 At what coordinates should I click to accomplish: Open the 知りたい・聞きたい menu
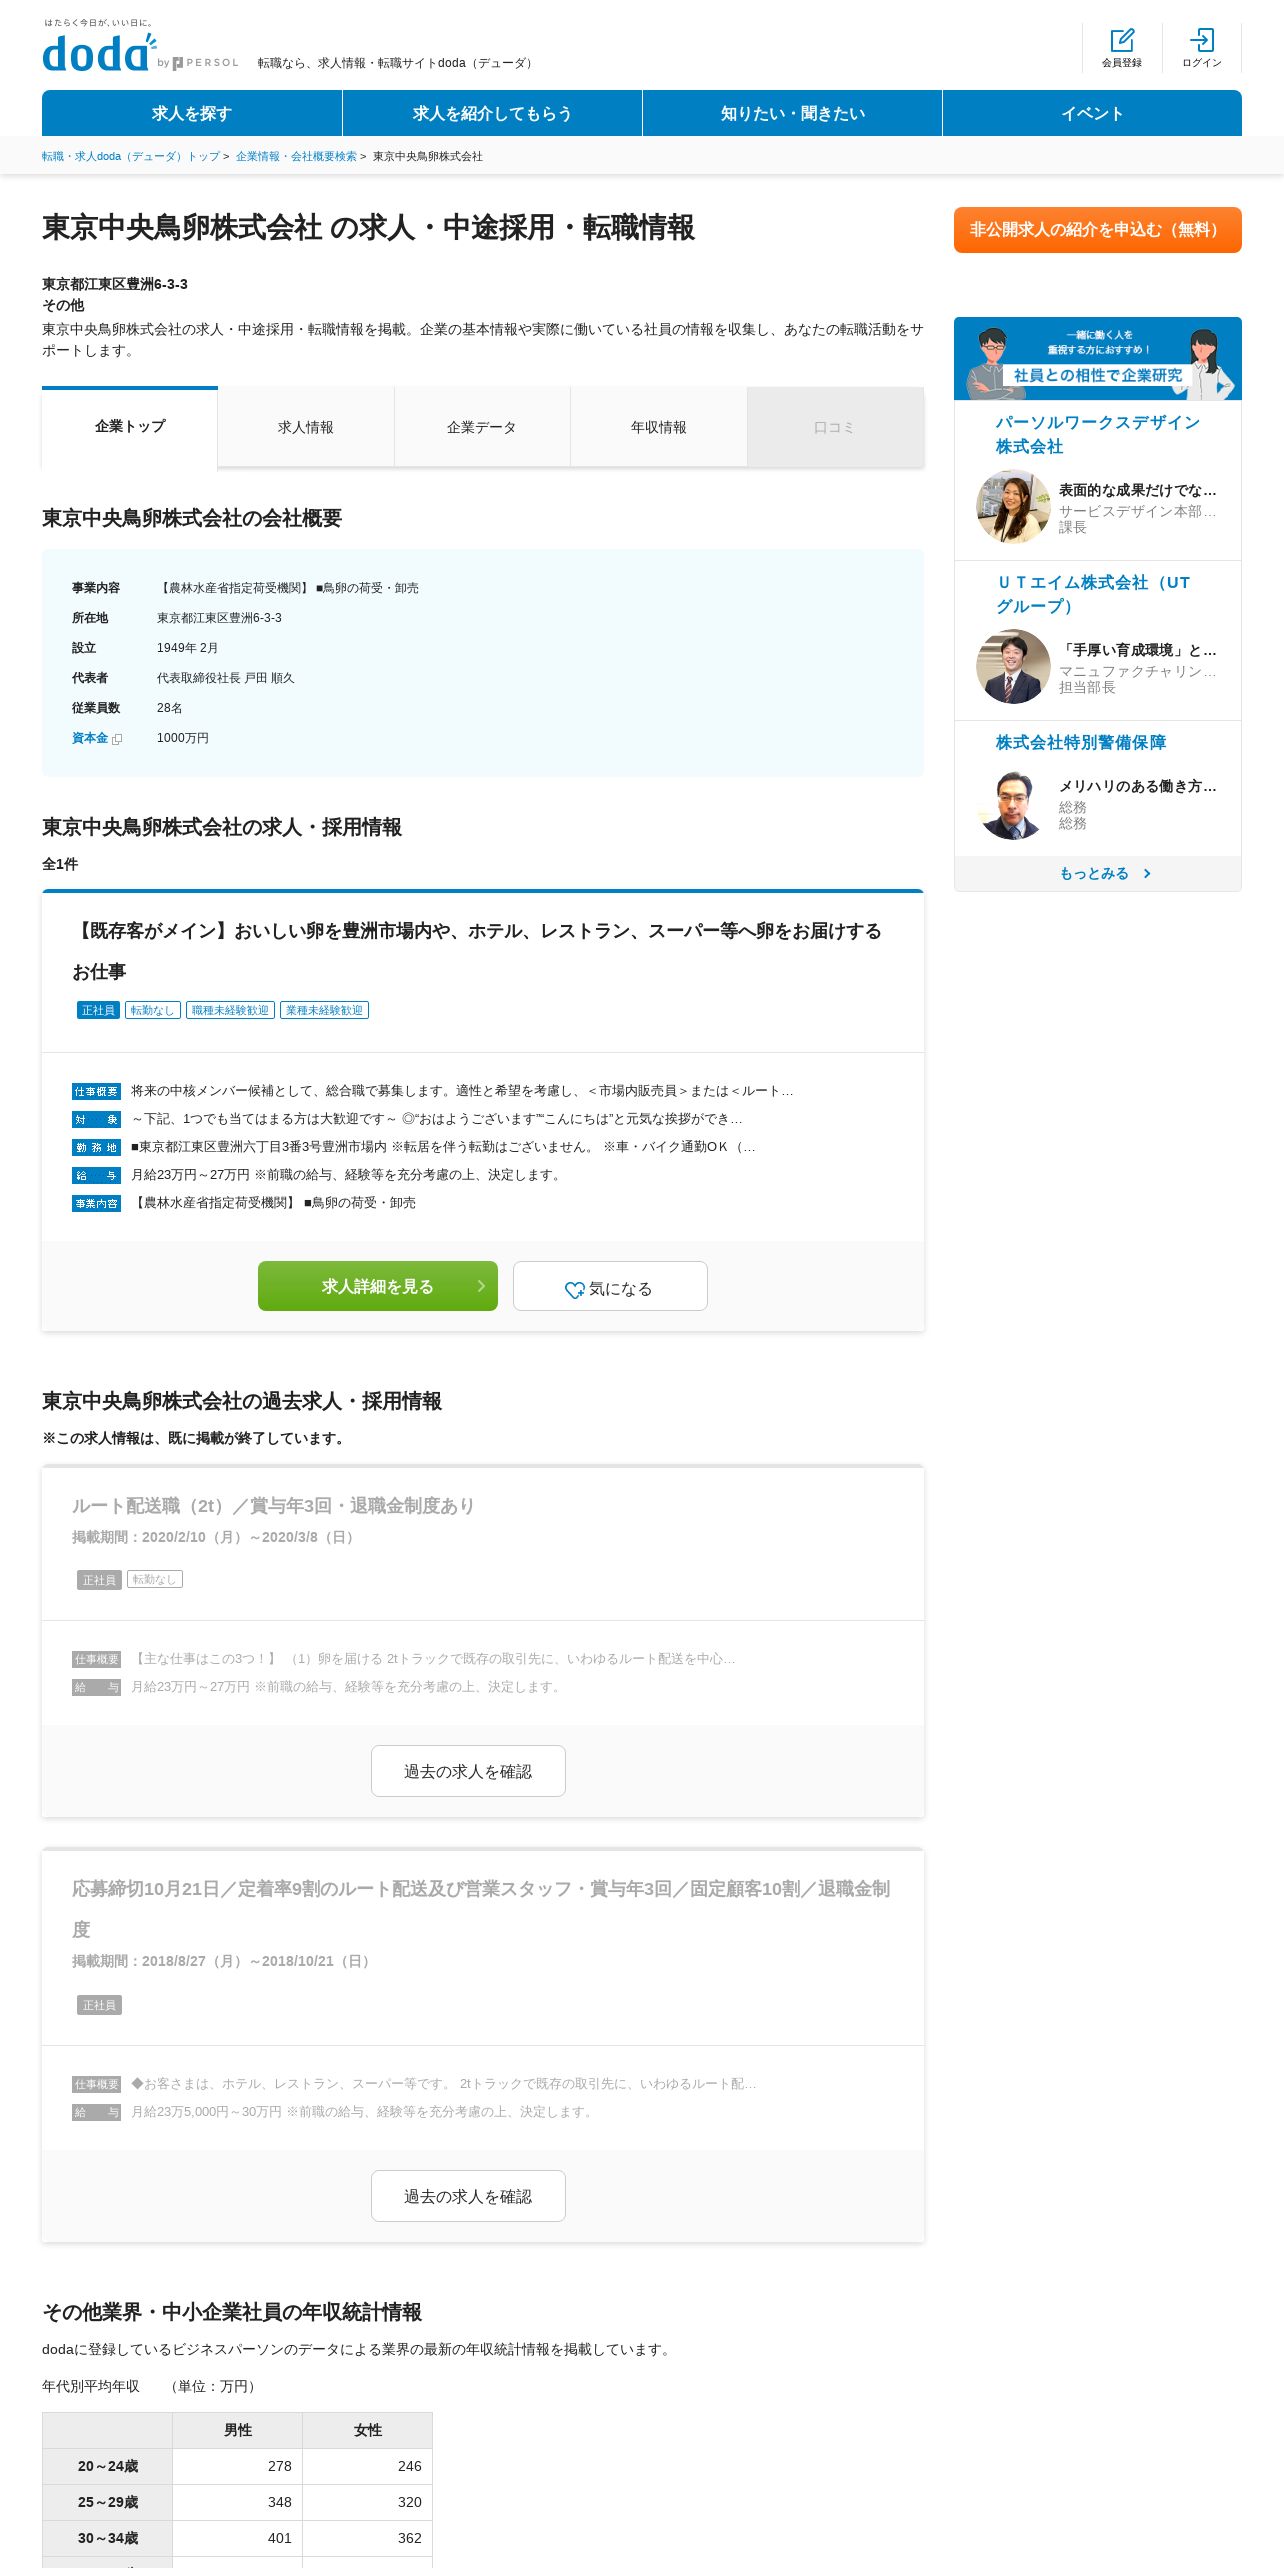pyautogui.click(x=792, y=113)
